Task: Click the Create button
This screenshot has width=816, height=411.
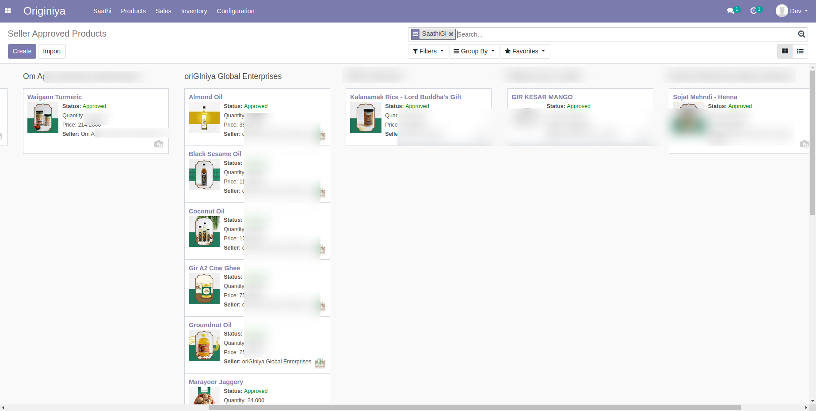Action: pyautogui.click(x=22, y=52)
